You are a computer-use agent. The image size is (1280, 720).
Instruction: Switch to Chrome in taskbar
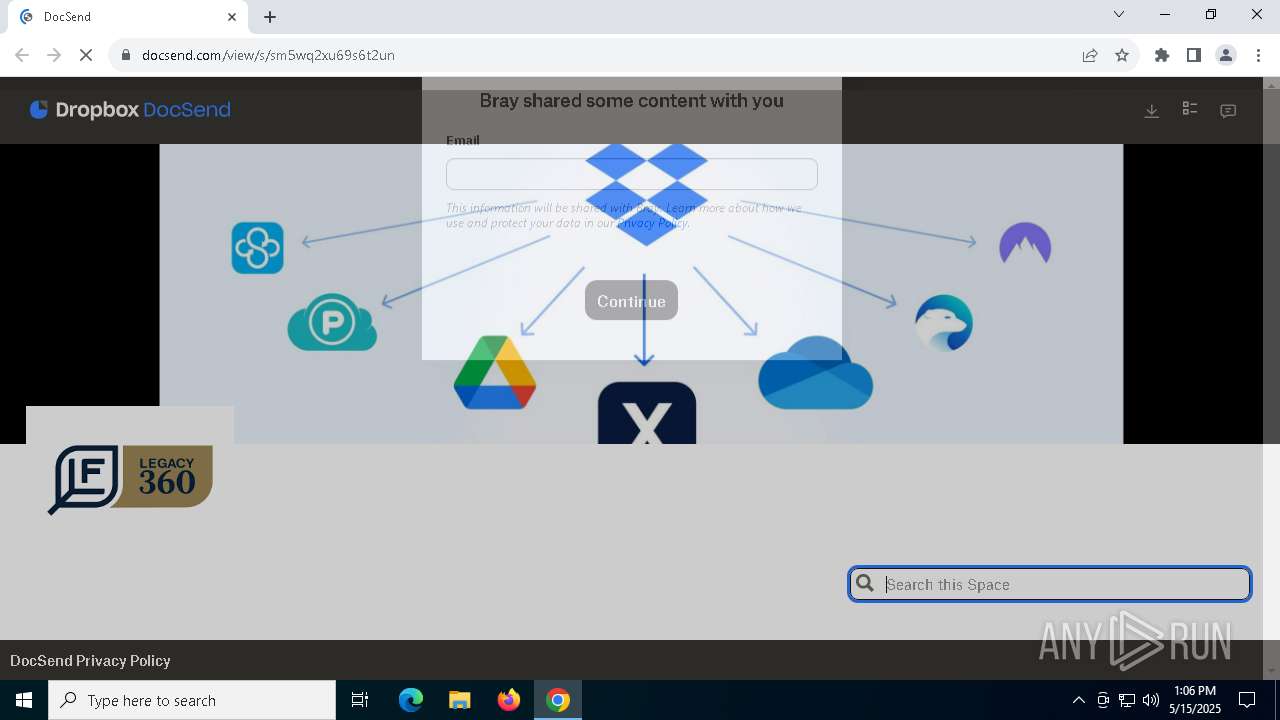click(x=558, y=700)
